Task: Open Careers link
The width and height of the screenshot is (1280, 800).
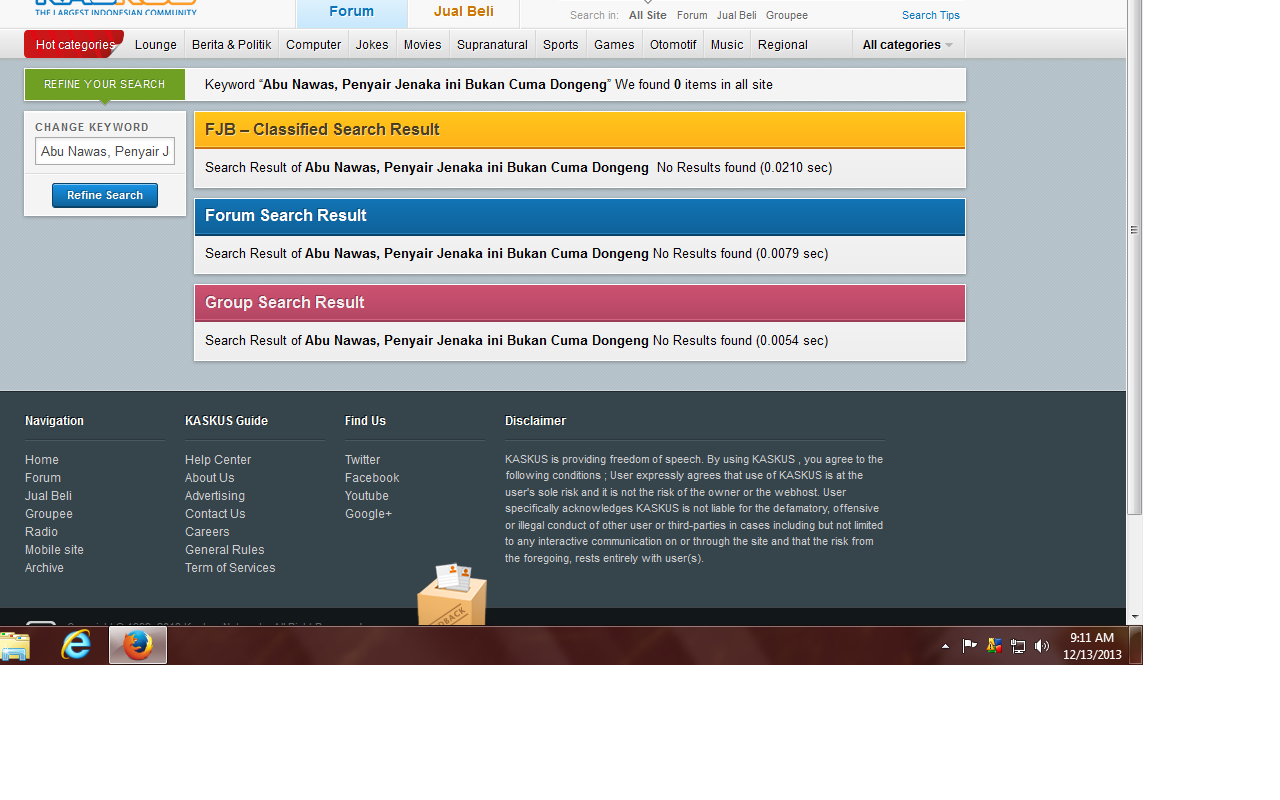Action: [x=207, y=532]
